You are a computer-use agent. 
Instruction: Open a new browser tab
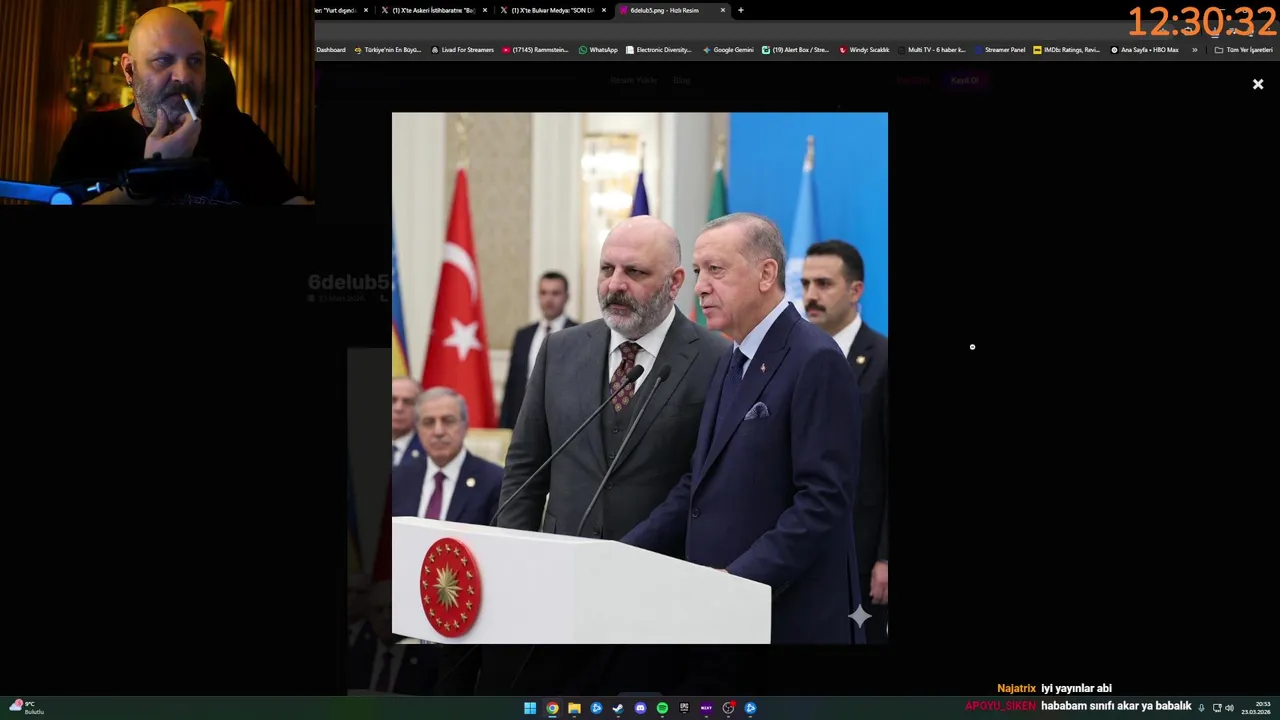(740, 10)
